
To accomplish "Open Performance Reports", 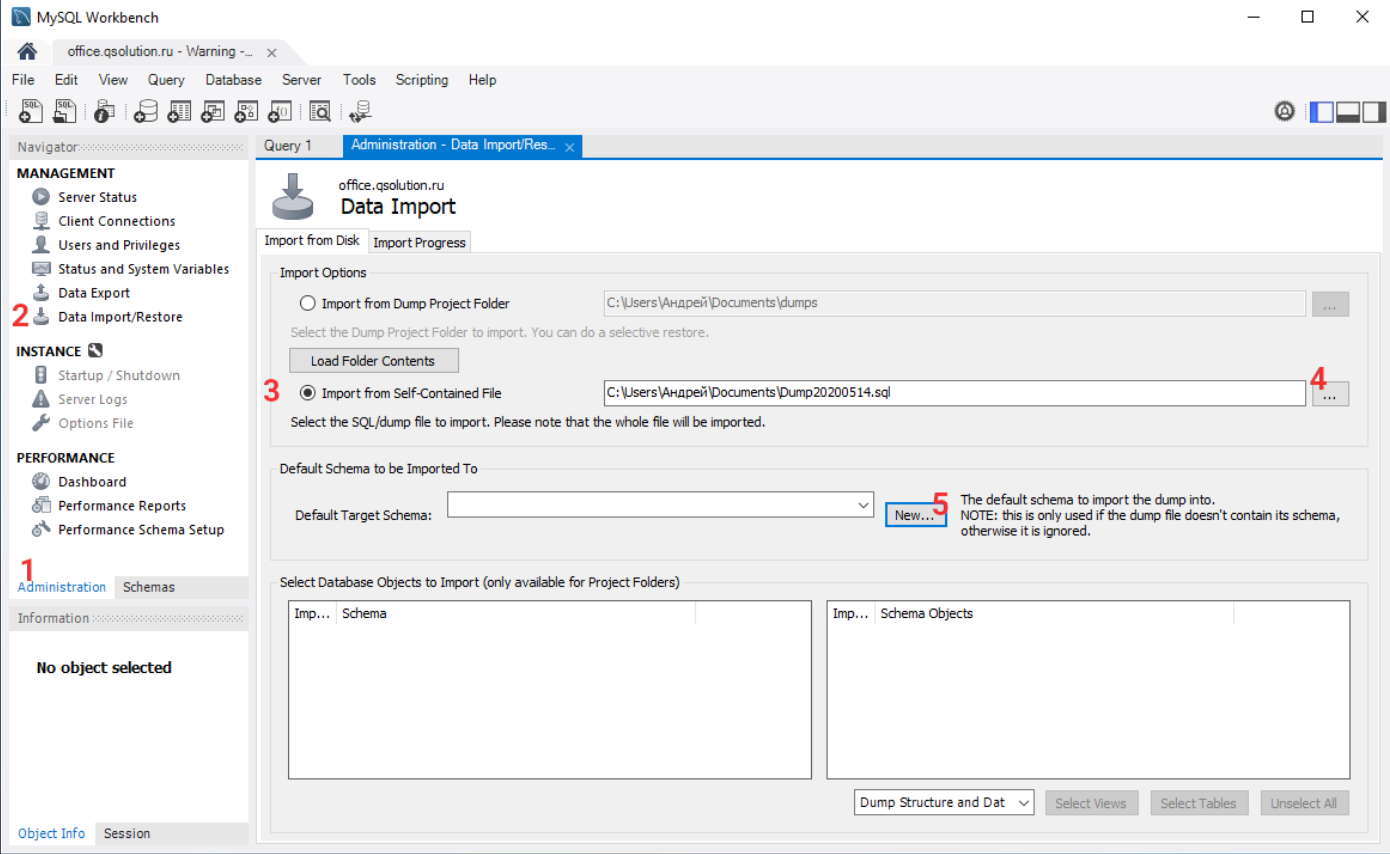I will 122,505.
